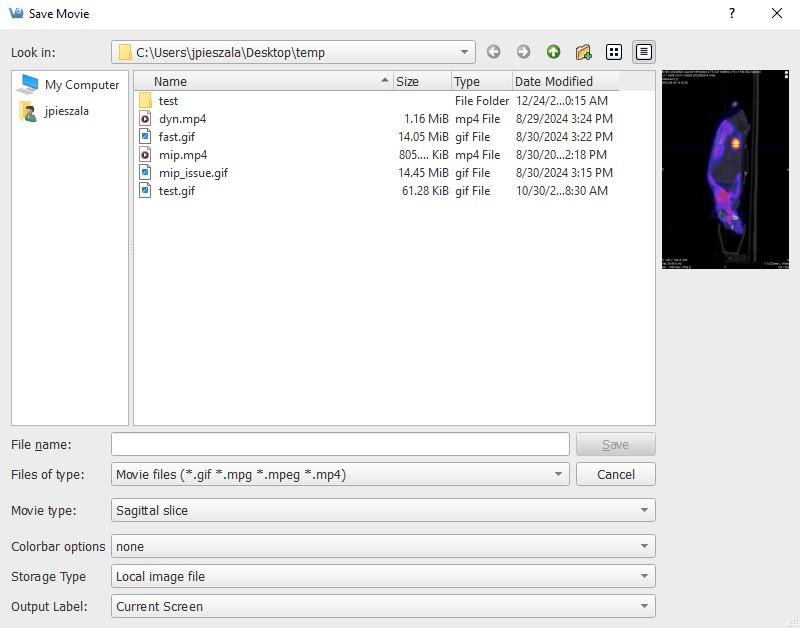Image resolution: width=800 pixels, height=628 pixels.
Task: Click the 8/30/2024 3:15 PM date cell
Action: tap(564, 173)
